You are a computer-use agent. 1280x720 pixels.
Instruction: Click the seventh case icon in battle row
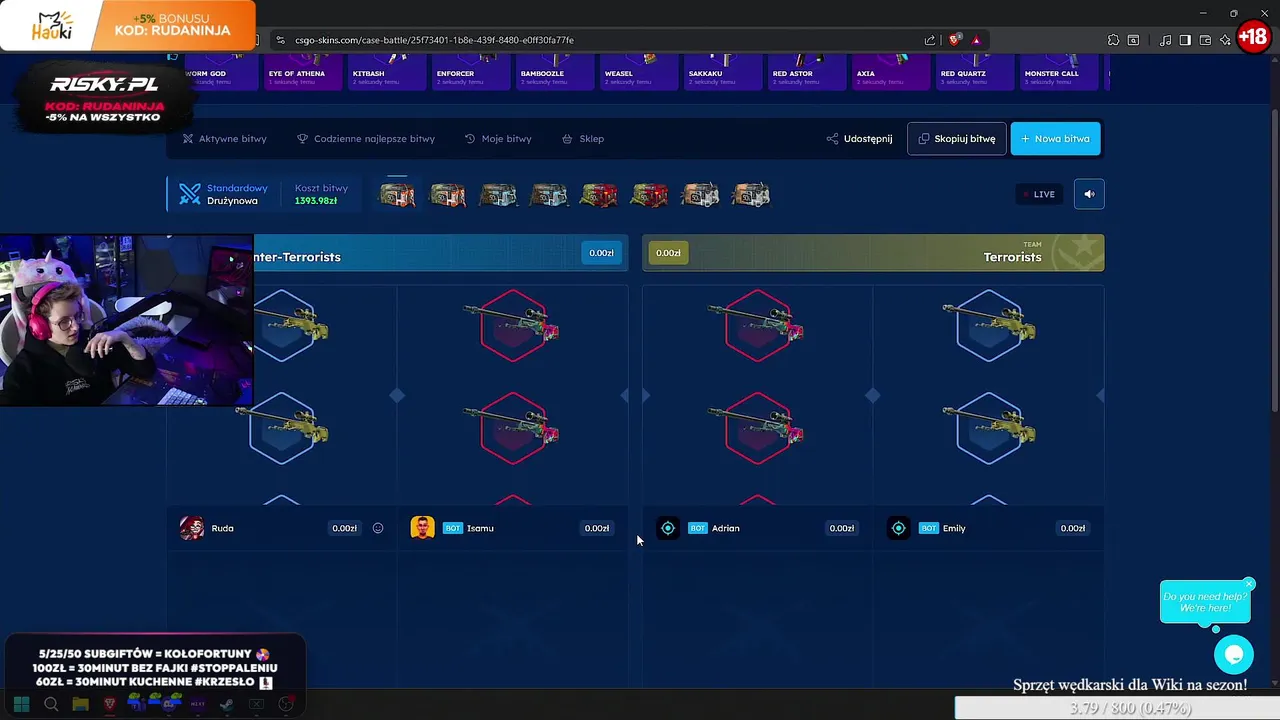tap(700, 194)
